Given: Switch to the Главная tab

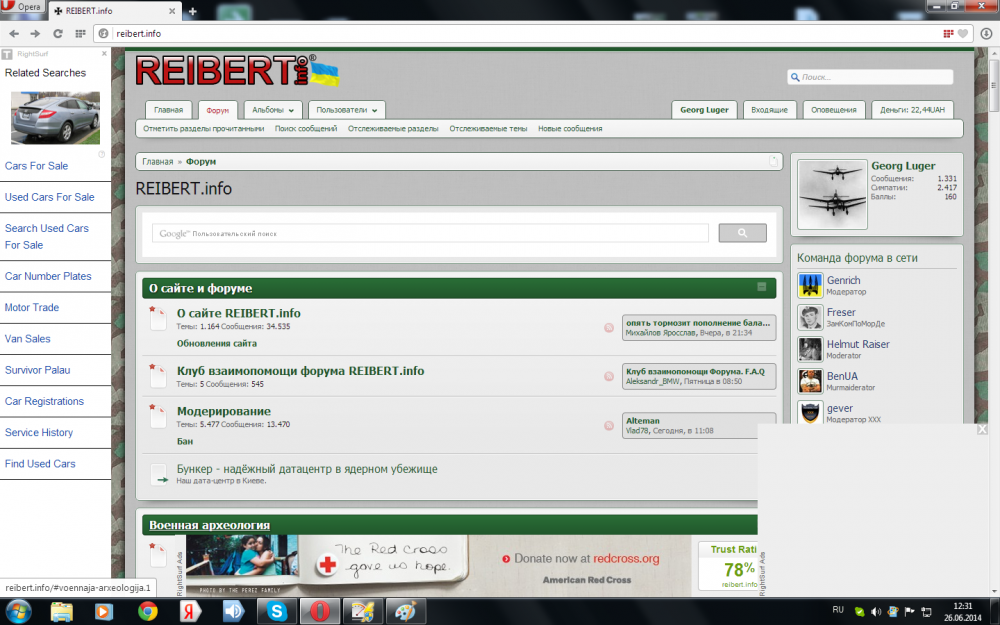Looking at the screenshot, I should pyautogui.click(x=168, y=110).
